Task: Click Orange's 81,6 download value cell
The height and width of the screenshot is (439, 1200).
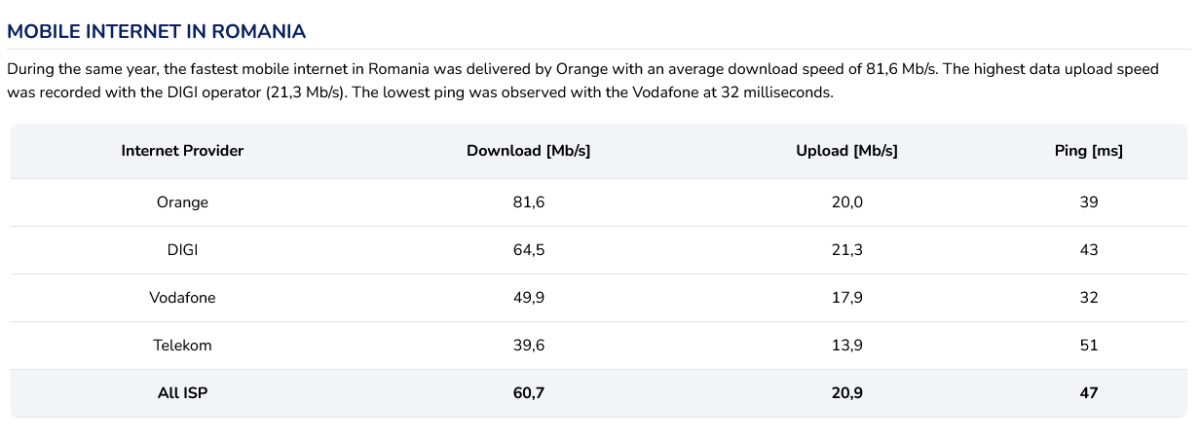Action: point(528,202)
